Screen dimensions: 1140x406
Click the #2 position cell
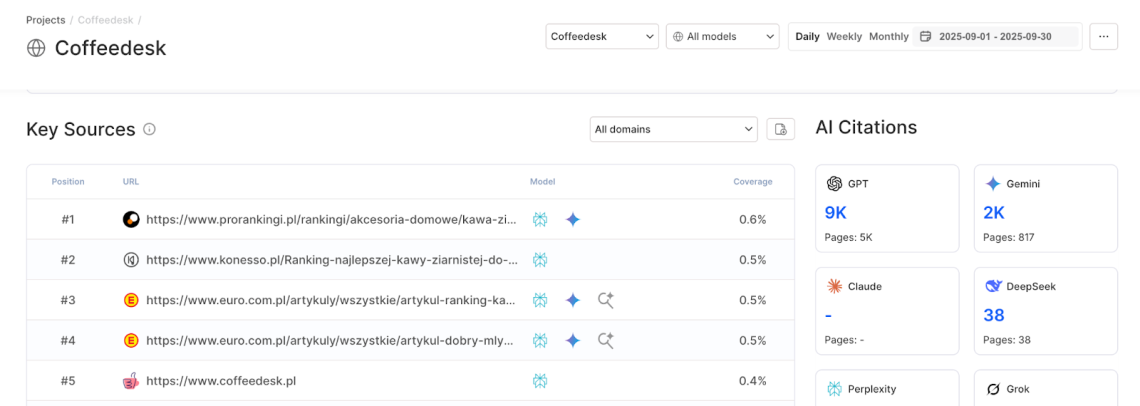pos(68,260)
